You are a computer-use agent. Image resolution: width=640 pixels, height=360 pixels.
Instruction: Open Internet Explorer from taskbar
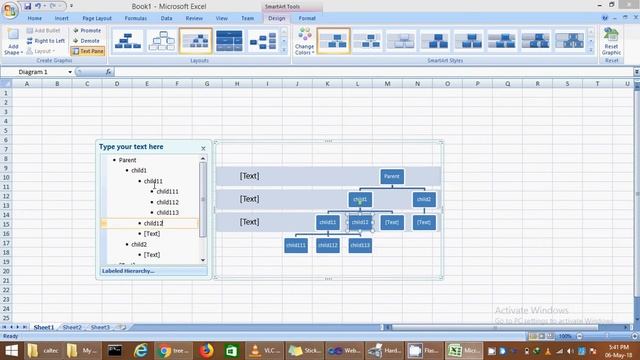pyautogui.click(x=141, y=351)
